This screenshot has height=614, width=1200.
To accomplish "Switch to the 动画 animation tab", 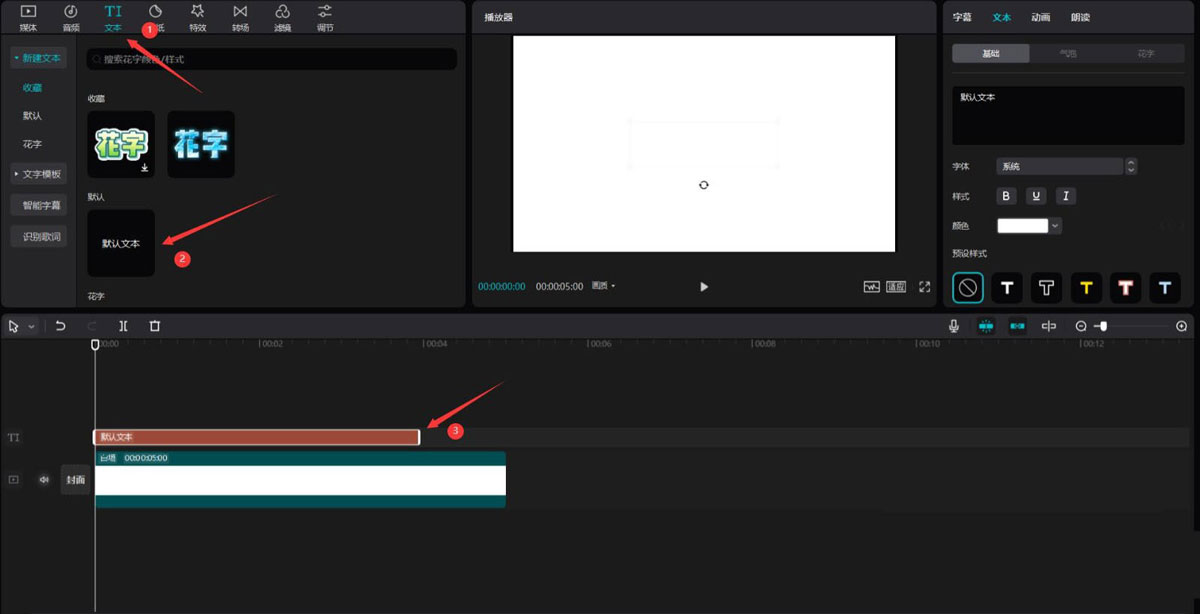I will [x=1041, y=17].
